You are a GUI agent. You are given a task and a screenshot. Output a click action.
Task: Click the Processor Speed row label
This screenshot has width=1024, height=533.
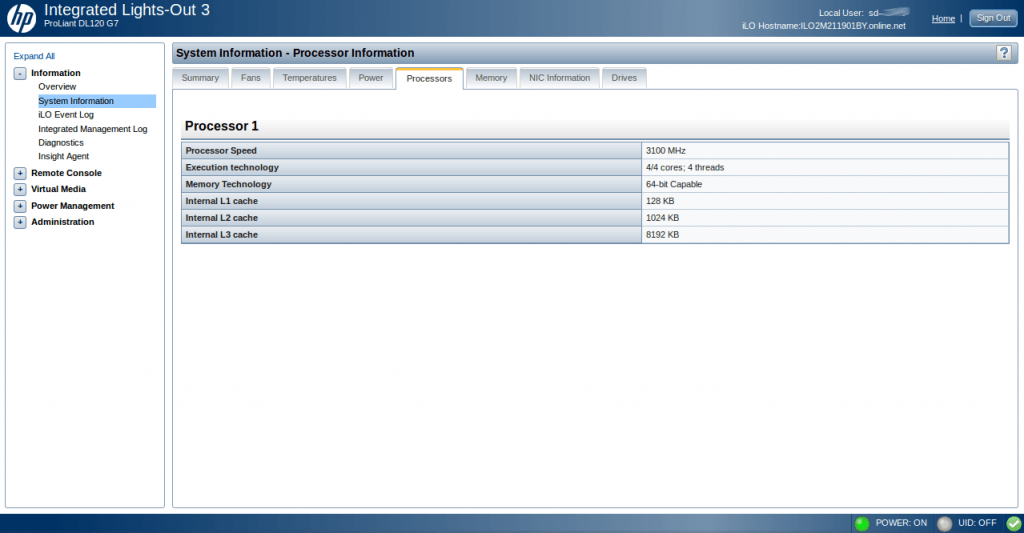click(221, 151)
